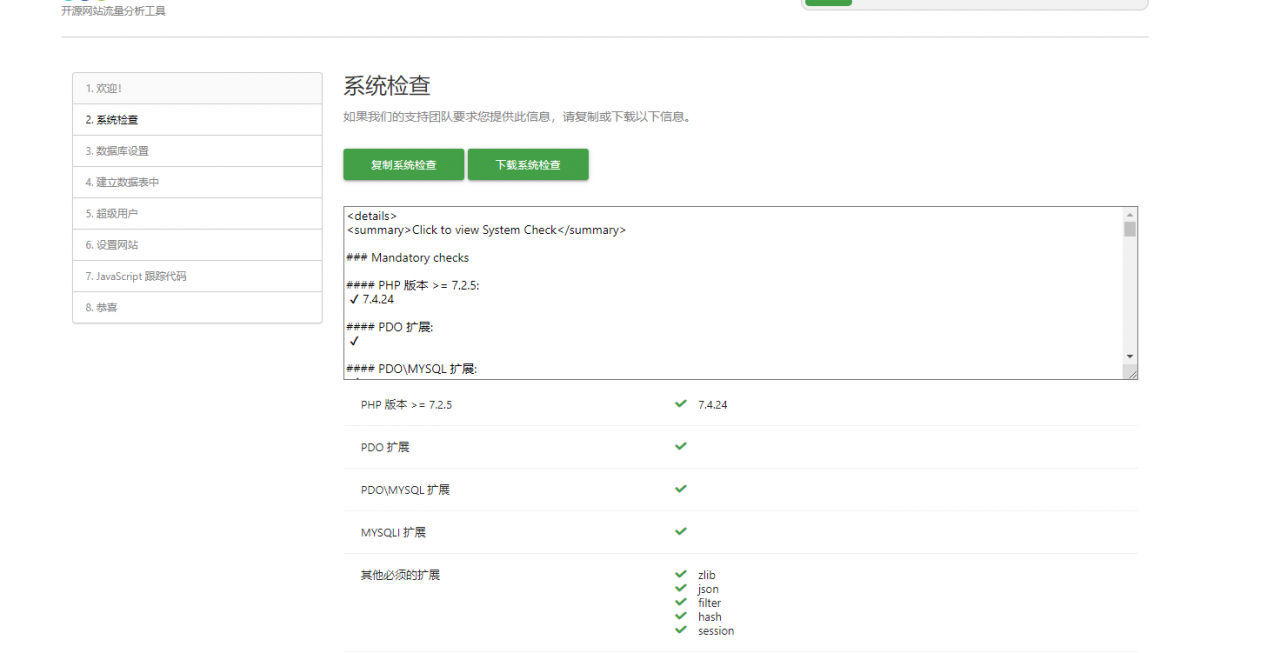Click the 系统检查 page heading
Image resolution: width=1280 pixels, height=653 pixels.
(x=387, y=85)
